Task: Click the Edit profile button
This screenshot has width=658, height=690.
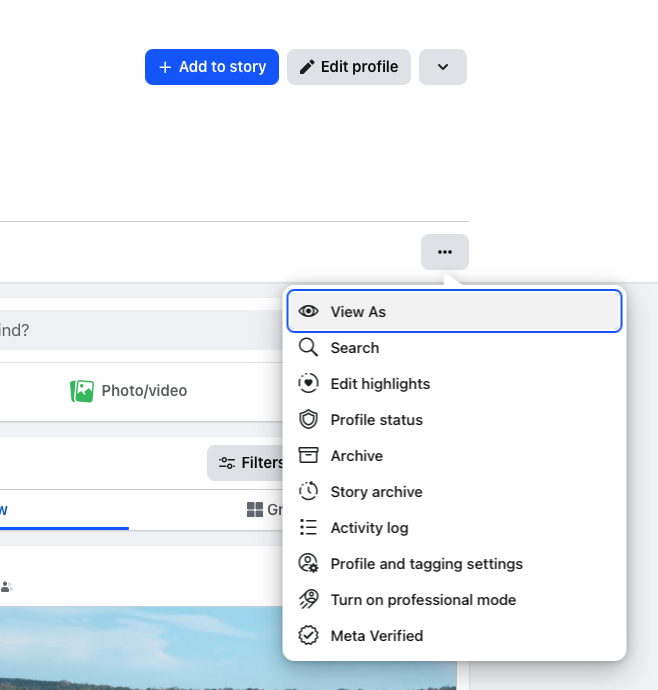Action: [349, 67]
